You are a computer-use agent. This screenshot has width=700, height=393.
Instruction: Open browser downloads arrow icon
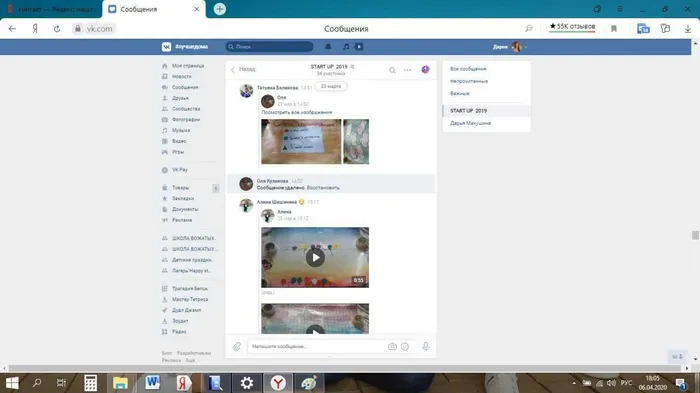688,29
